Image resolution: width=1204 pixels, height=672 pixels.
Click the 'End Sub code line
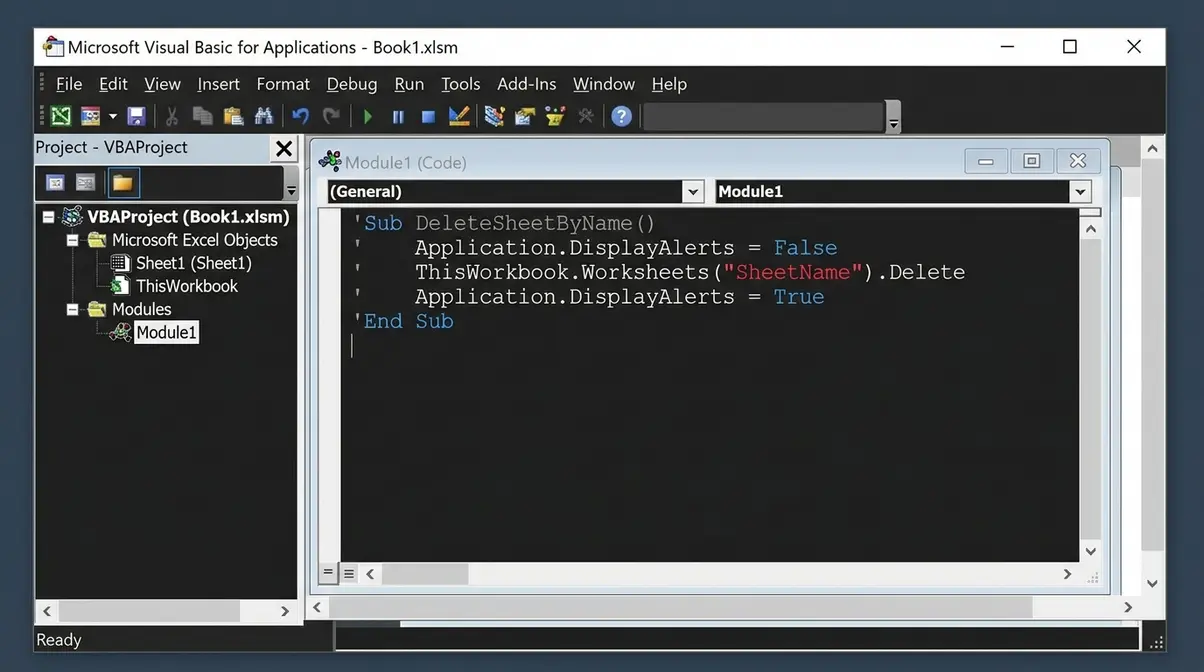tap(403, 321)
